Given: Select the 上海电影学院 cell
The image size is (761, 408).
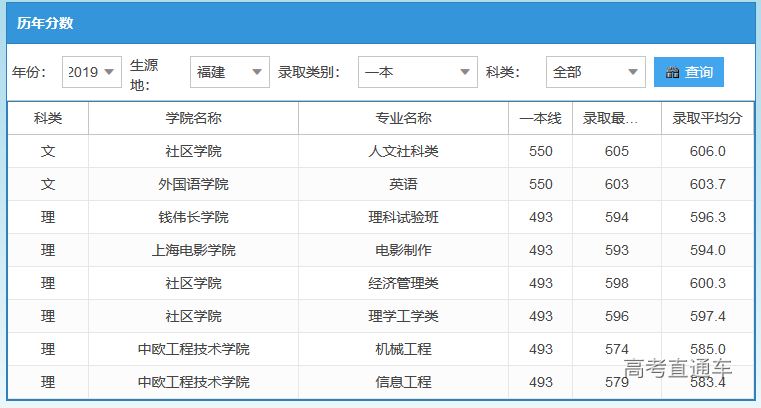Looking at the screenshot, I should click(x=193, y=250).
